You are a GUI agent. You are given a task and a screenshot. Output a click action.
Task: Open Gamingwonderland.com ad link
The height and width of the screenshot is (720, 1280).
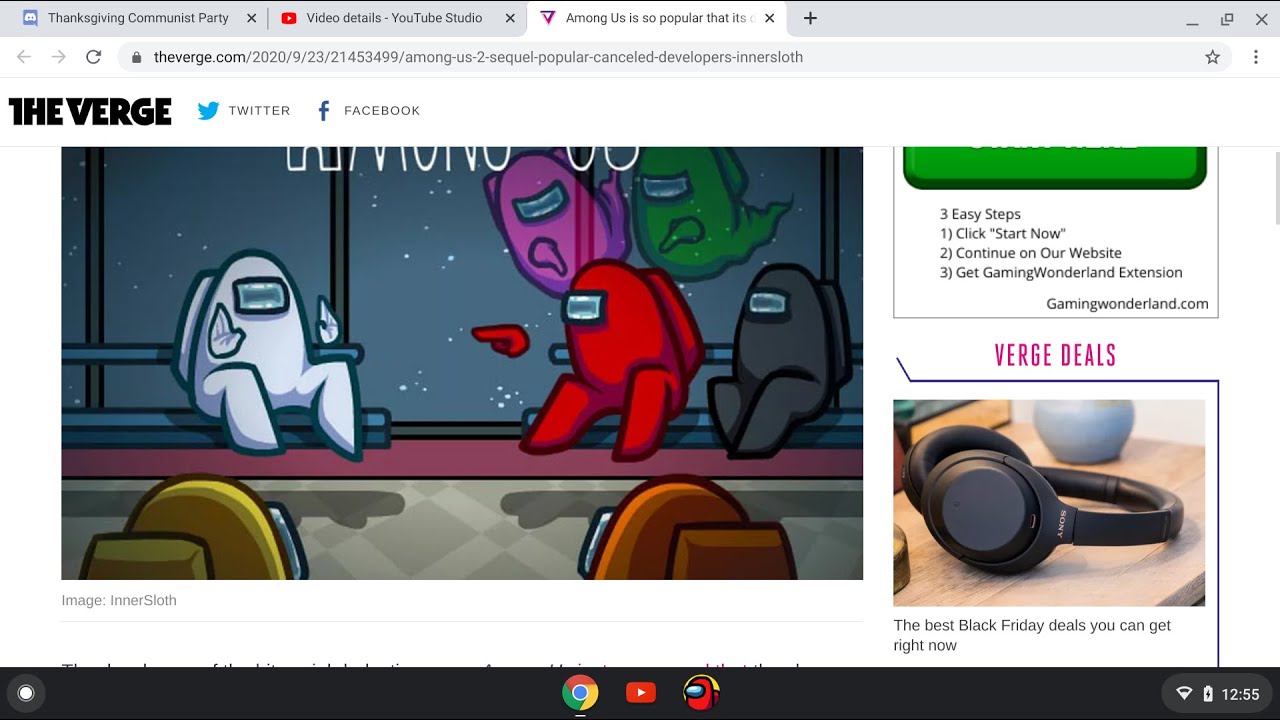1127,304
